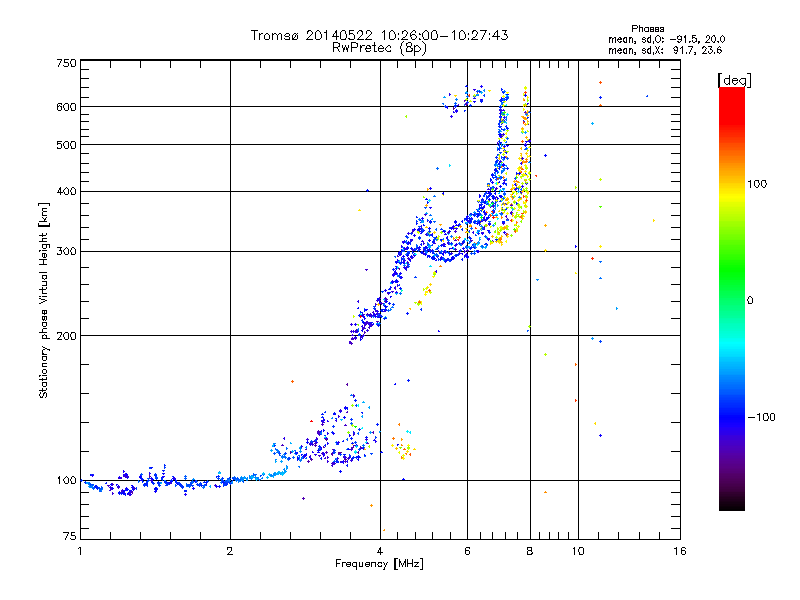Click the 10 tick label on frequency axis
Screen dimensions: 800x600
pyautogui.click(x=578, y=551)
